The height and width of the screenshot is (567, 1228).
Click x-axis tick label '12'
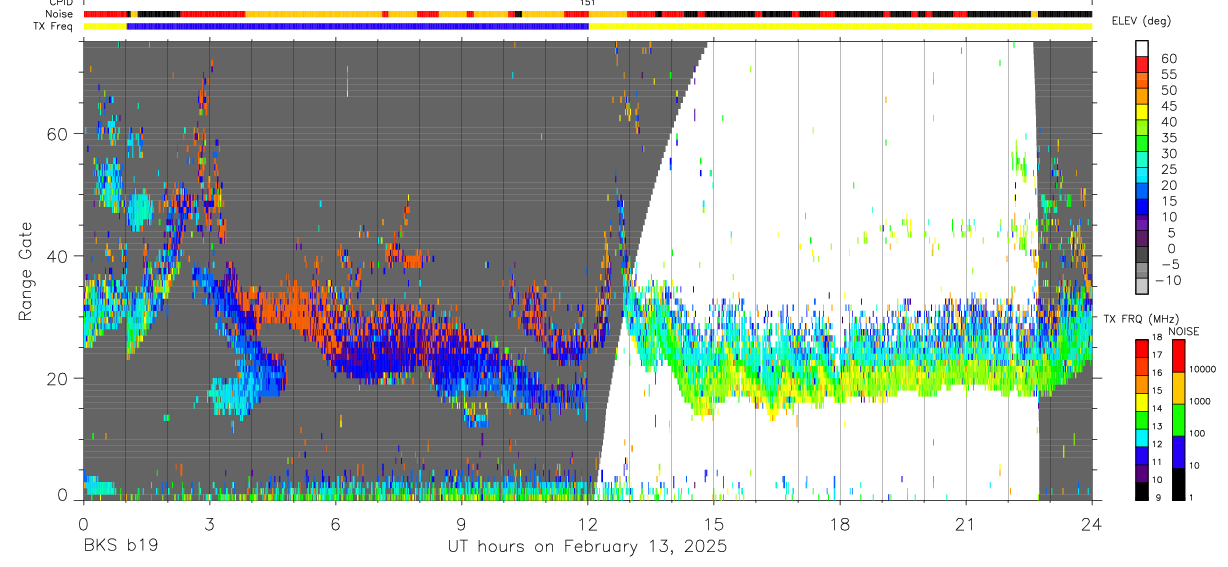click(x=587, y=524)
